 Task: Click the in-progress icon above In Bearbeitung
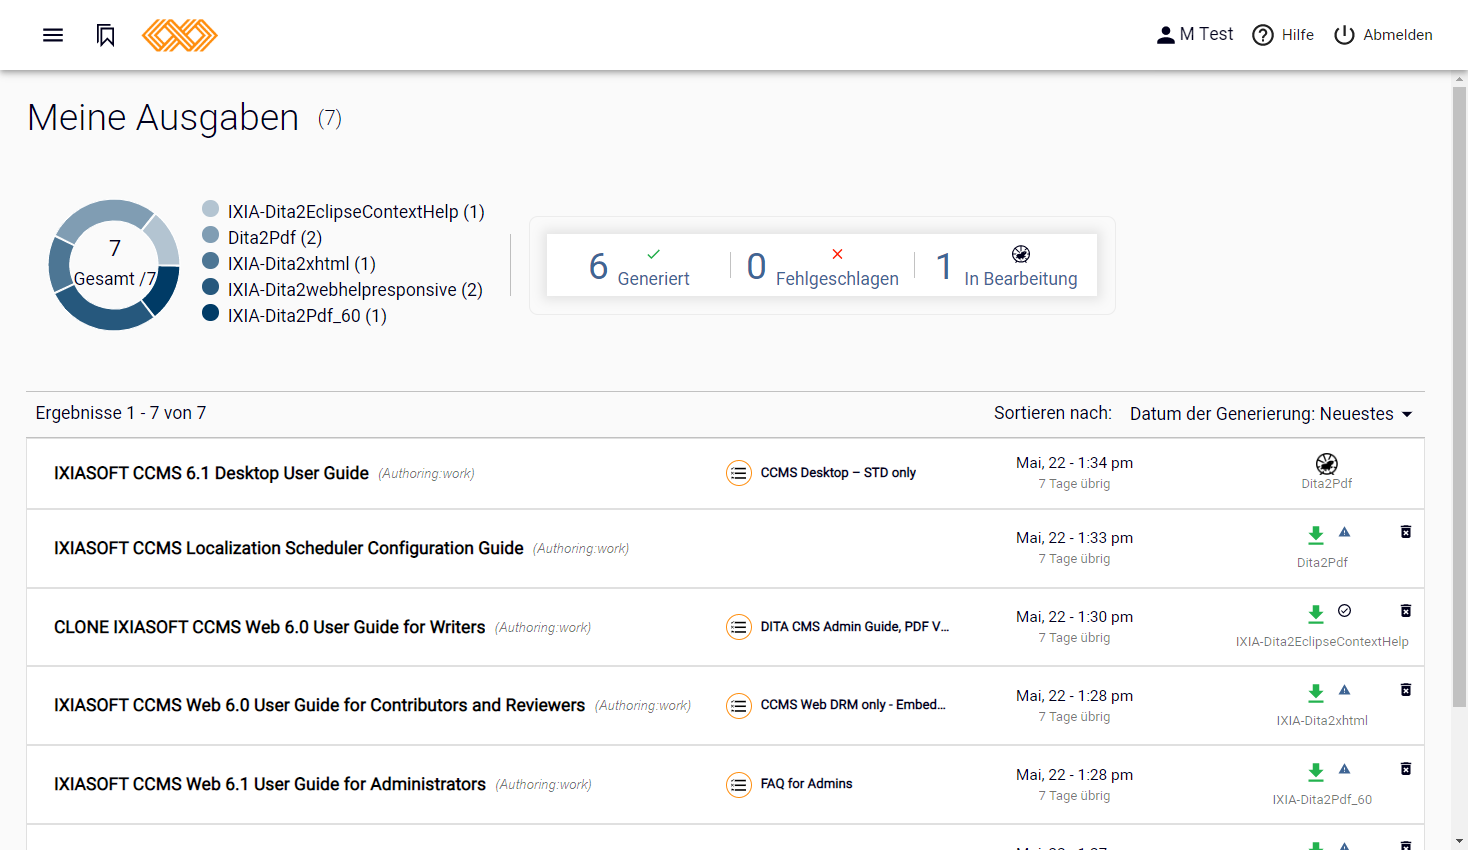click(x=1021, y=254)
